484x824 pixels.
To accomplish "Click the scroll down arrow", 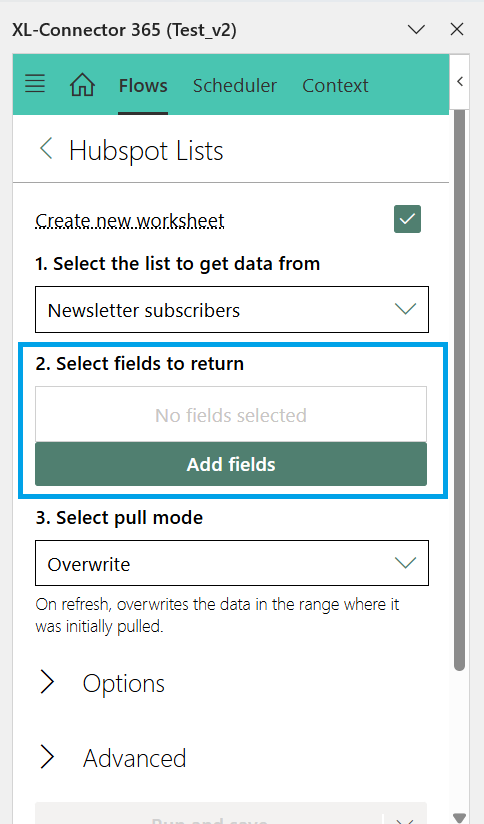I will [x=459, y=817].
